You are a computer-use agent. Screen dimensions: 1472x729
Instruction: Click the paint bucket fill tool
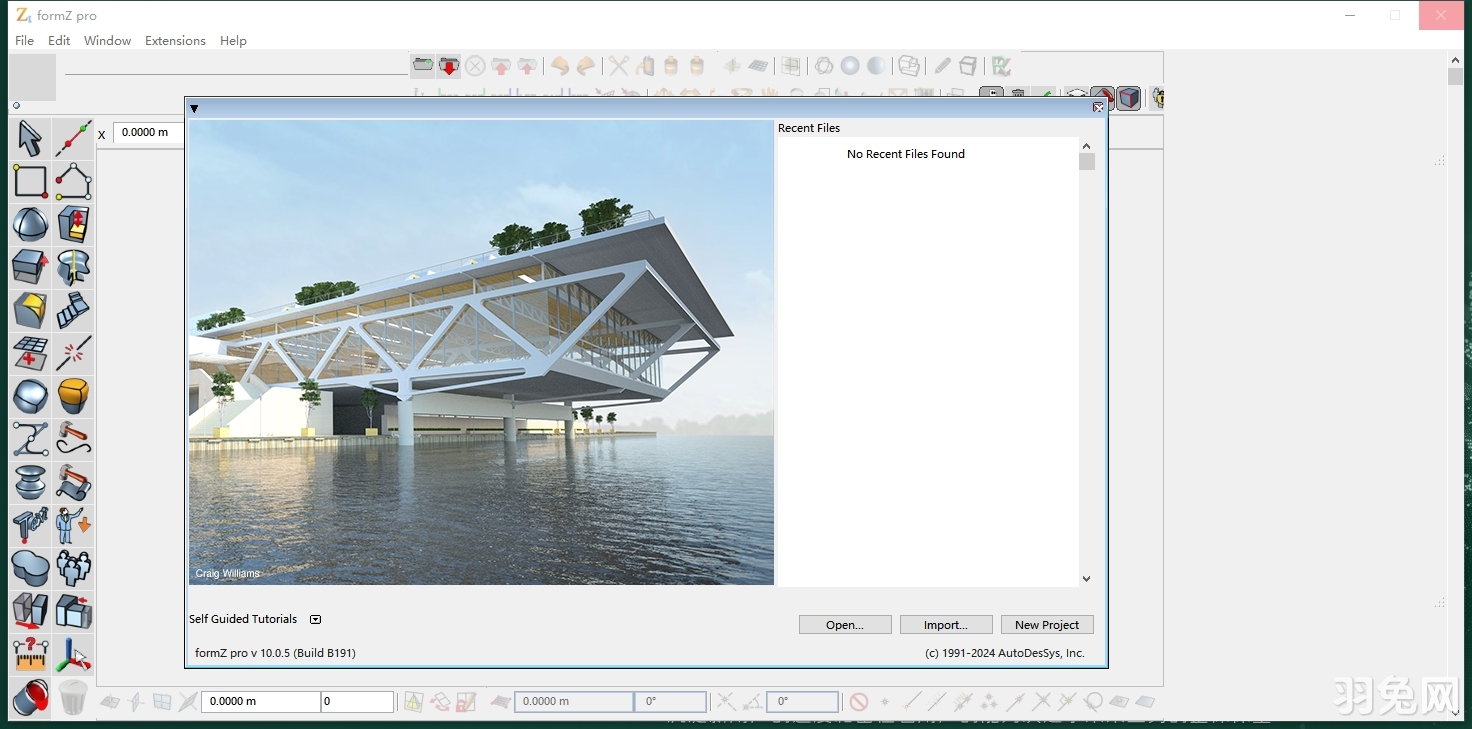coord(30,697)
